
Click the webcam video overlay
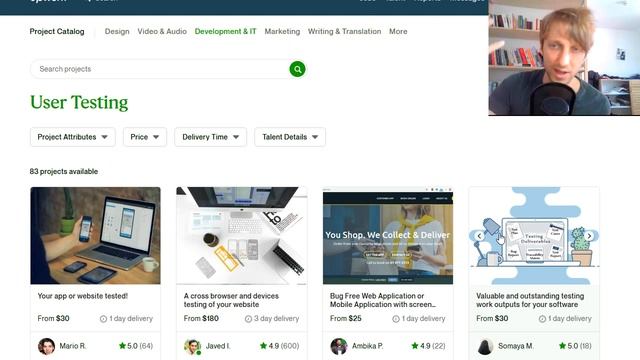click(x=564, y=58)
